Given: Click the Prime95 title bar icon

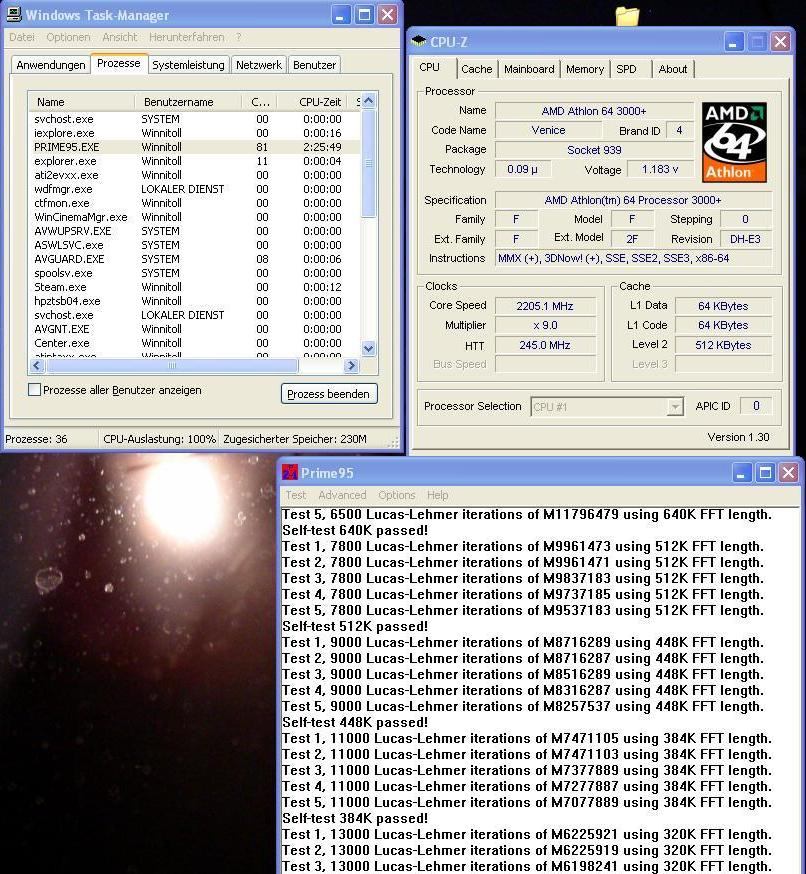Looking at the screenshot, I should 290,473.
